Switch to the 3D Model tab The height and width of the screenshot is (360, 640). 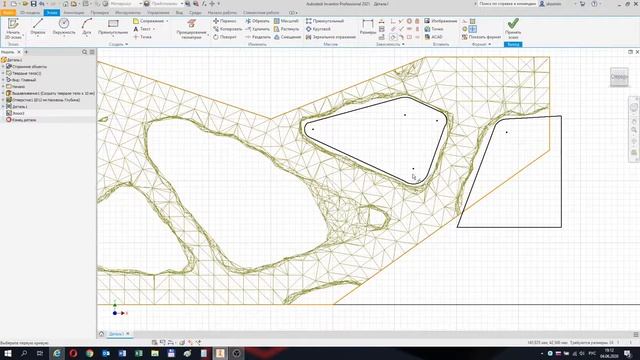pyautogui.click(x=30, y=13)
